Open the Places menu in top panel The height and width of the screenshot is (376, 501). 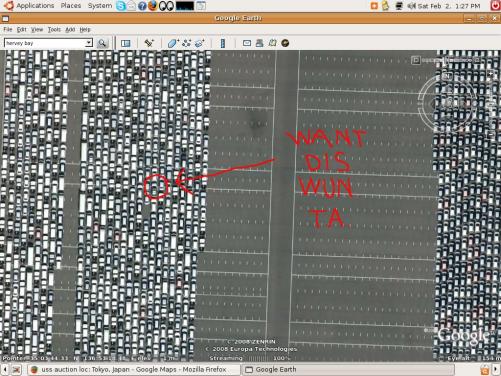tap(71, 6)
